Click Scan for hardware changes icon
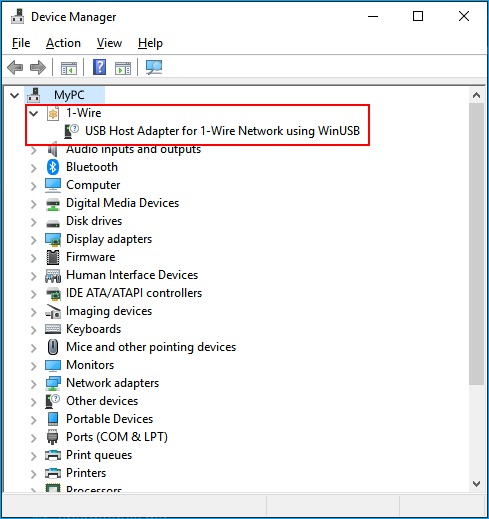This screenshot has height=519, width=489. (154, 68)
